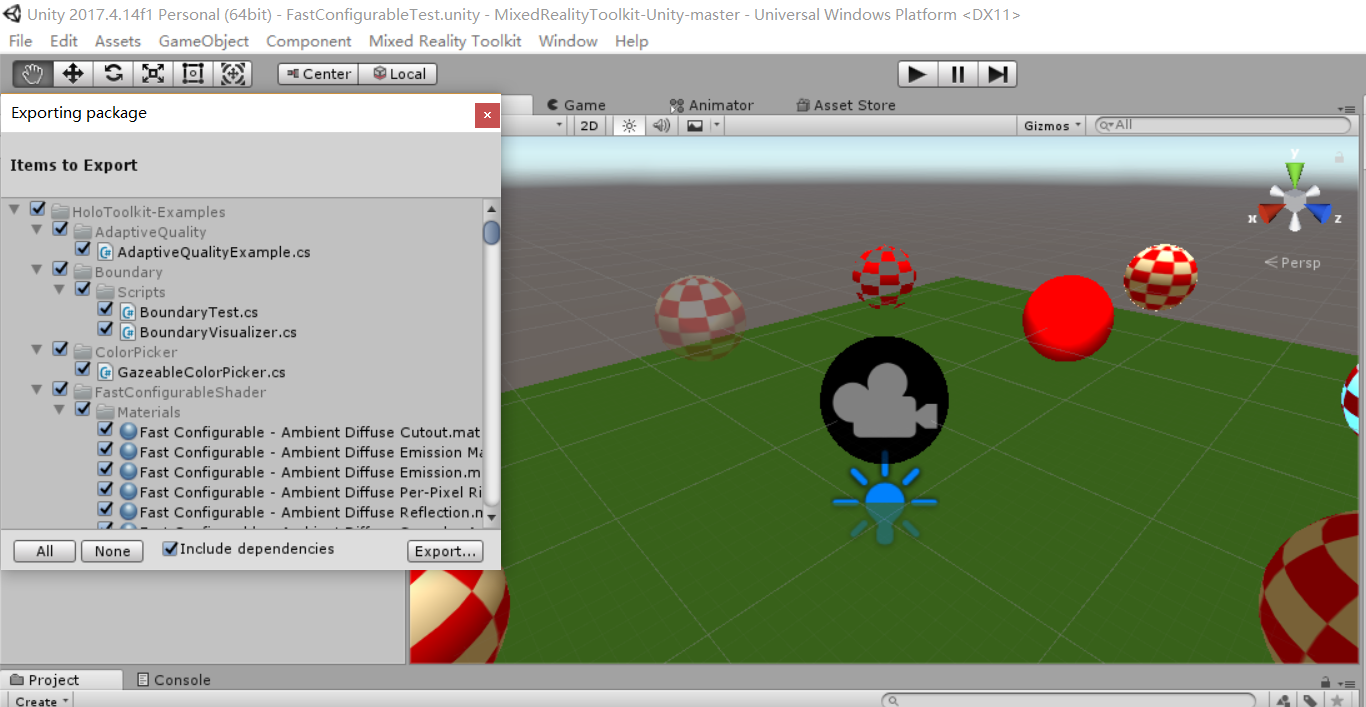Click the blue Z axis cone
The width and height of the screenshot is (1366, 707).
(1320, 213)
